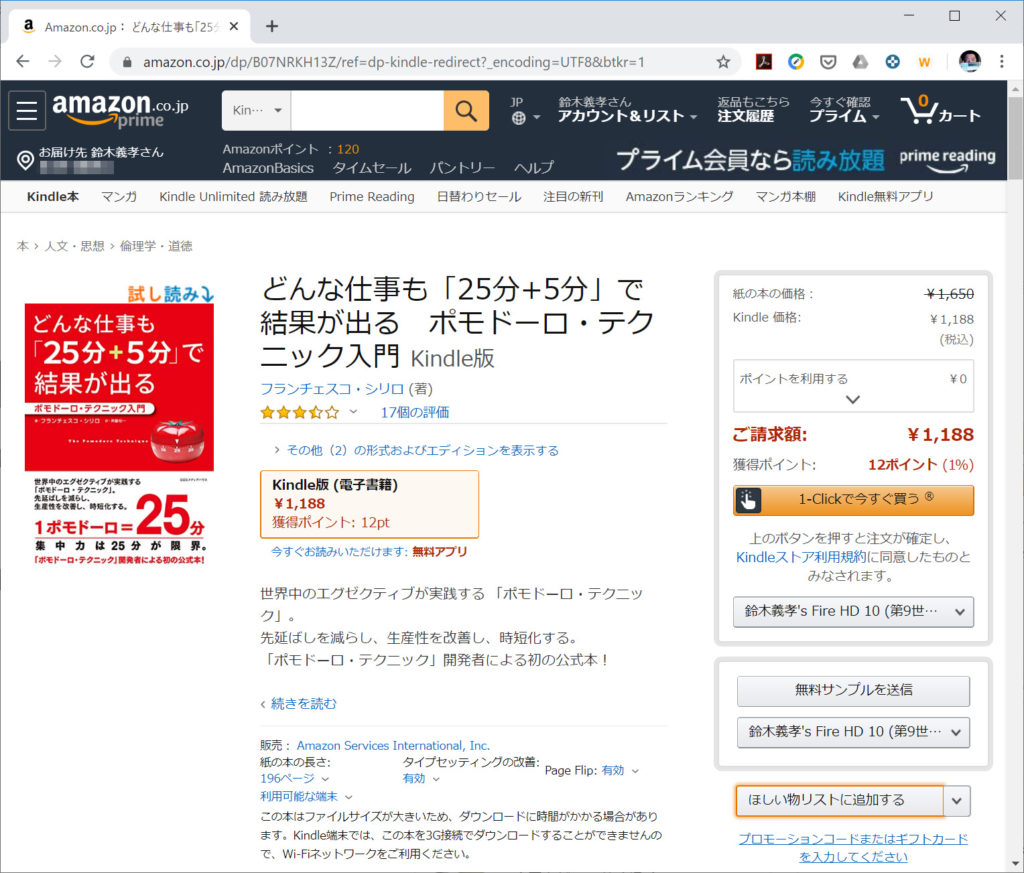Click the site lock icon in address bar
The width and height of the screenshot is (1024, 873).
[x=127, y=62]
